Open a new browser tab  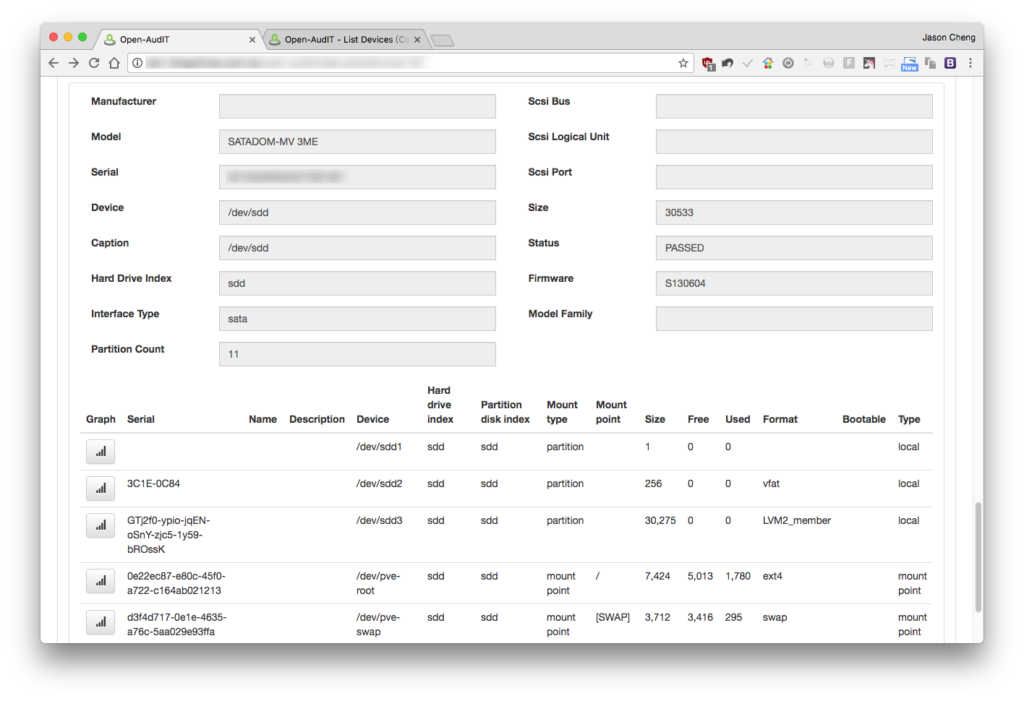(x=442, y=41)
